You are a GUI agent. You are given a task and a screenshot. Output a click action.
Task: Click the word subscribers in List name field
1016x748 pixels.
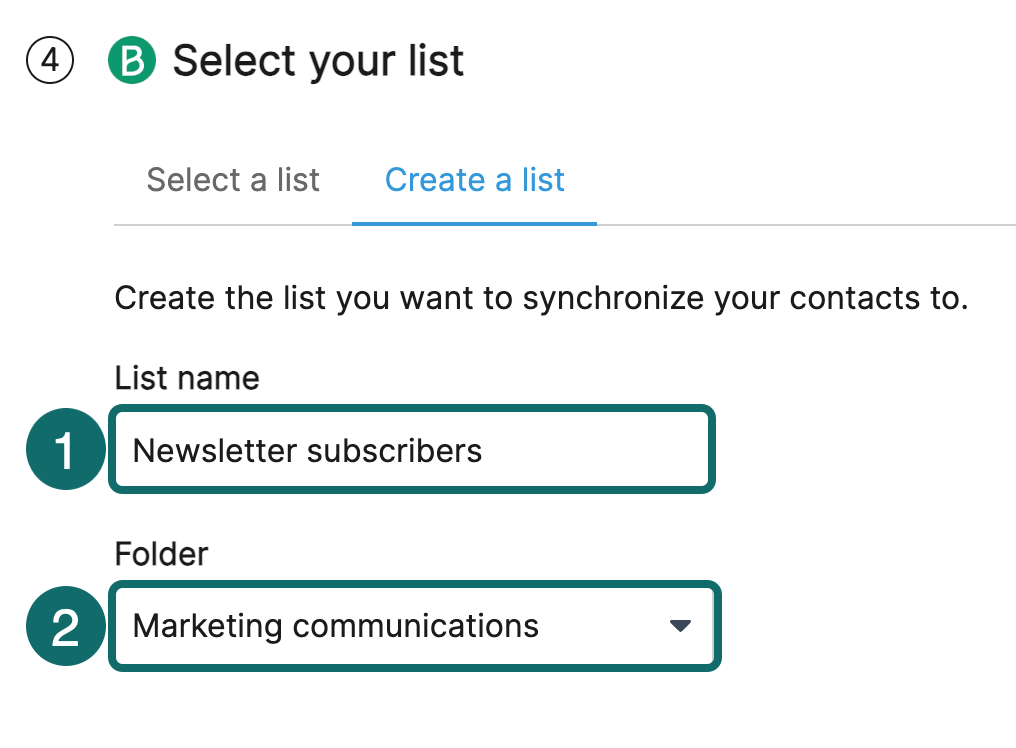tap(394, 451)
